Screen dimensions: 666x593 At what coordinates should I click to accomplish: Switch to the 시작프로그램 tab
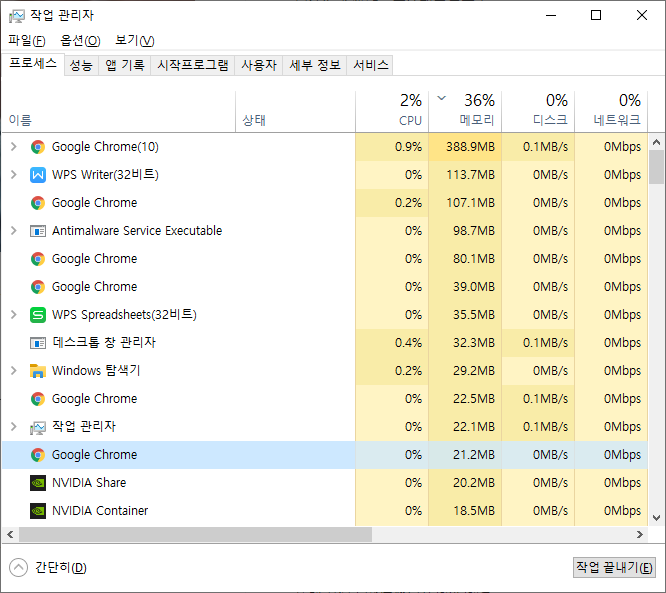coord(193,65)
